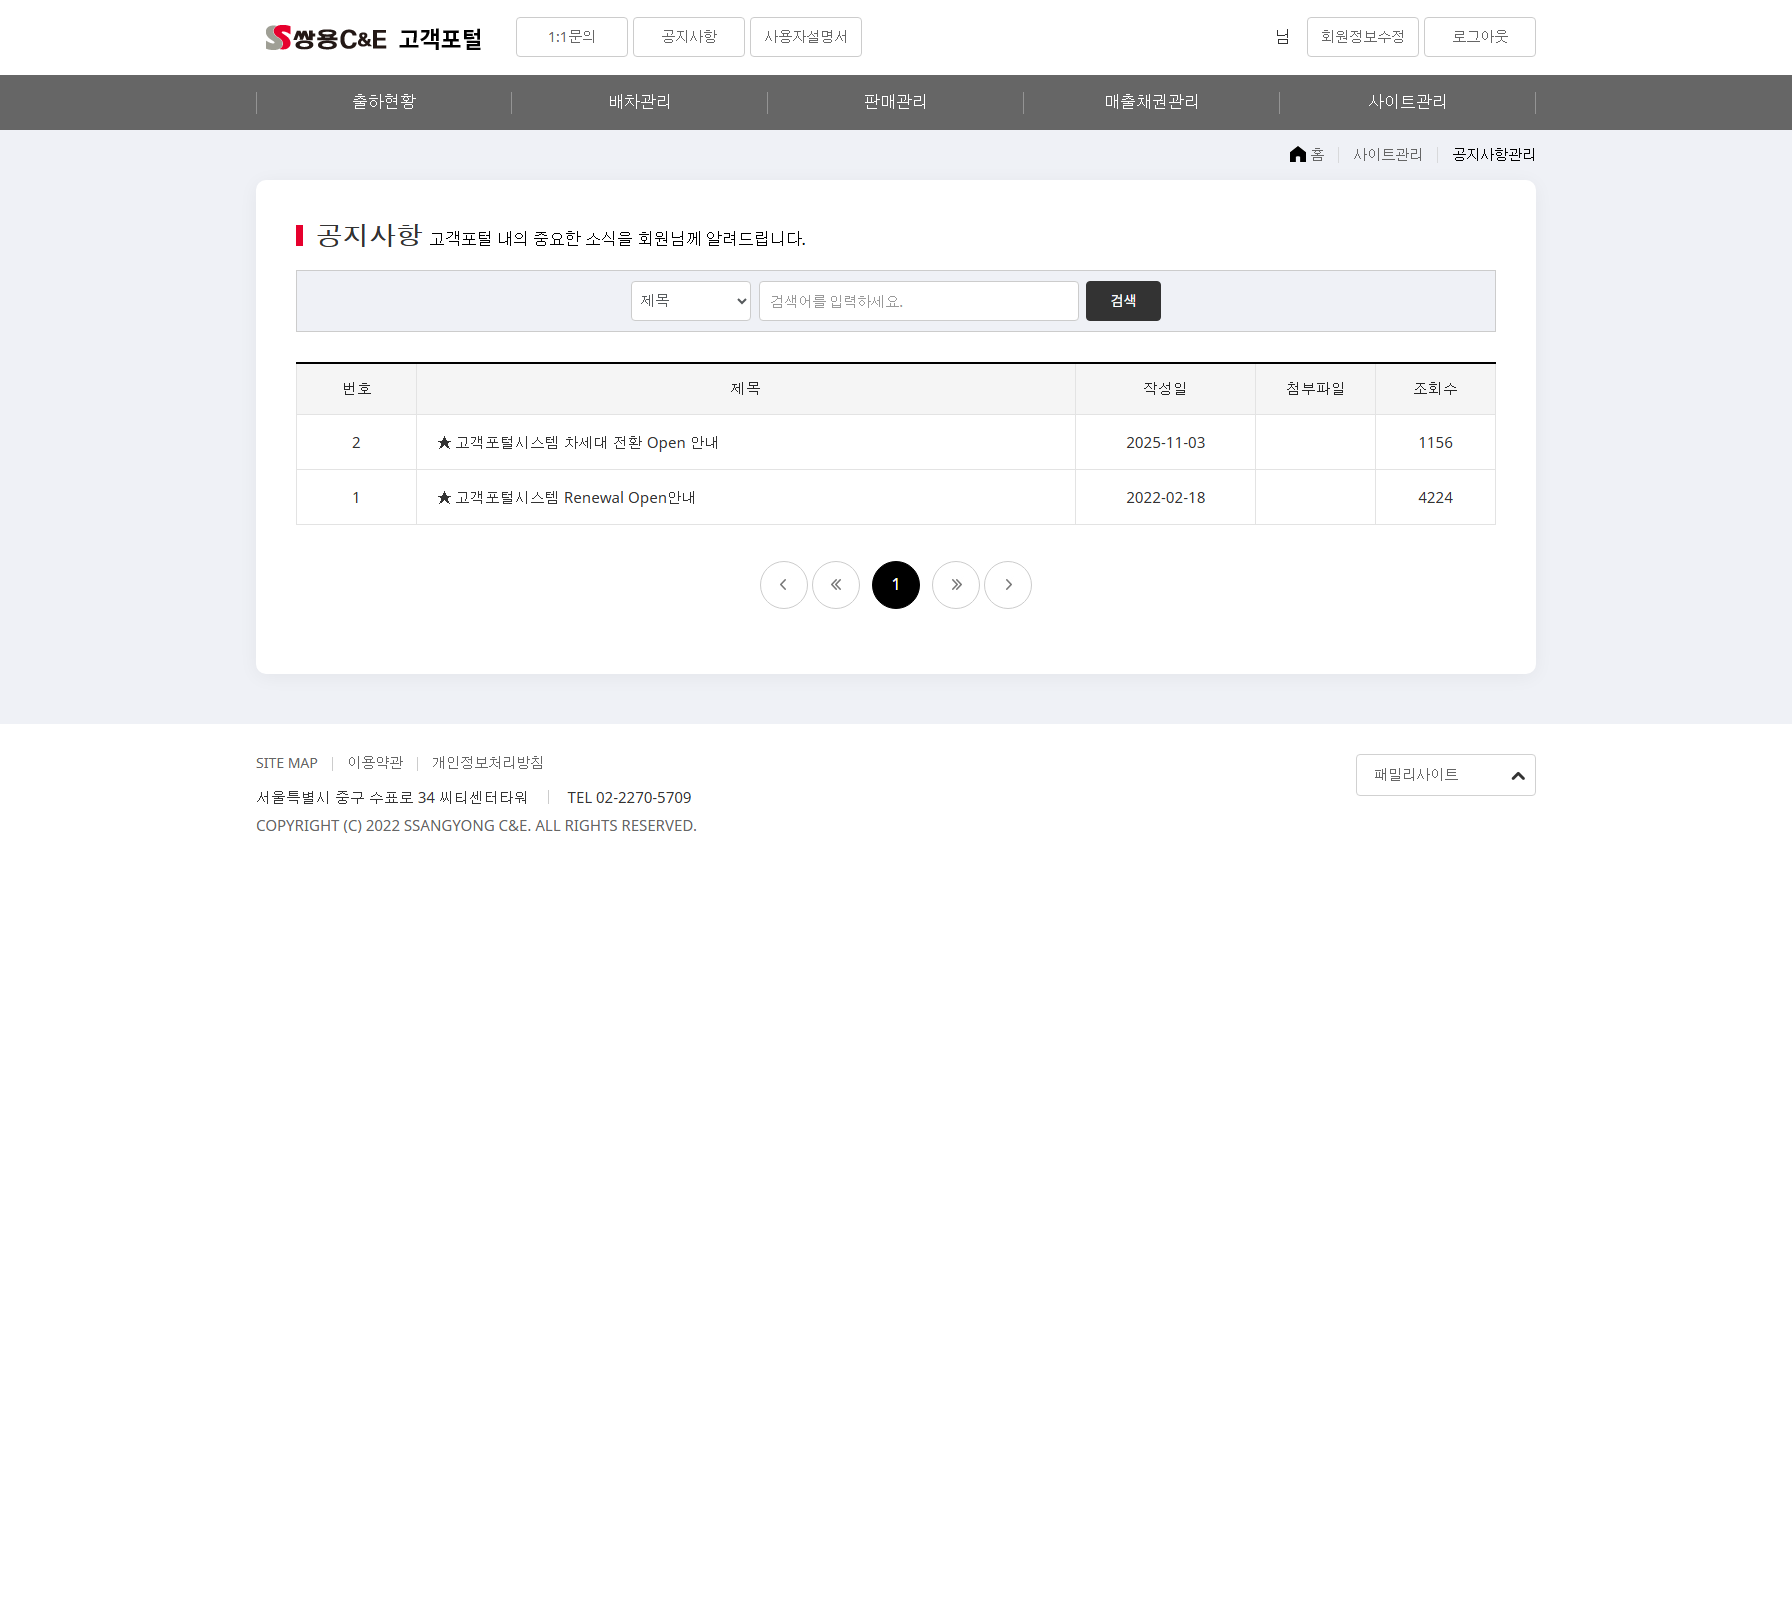Open 매출채권관리 menu
Image resolution: width=1792 pixels, height=1600 pixels.
tap(1152, 102)
